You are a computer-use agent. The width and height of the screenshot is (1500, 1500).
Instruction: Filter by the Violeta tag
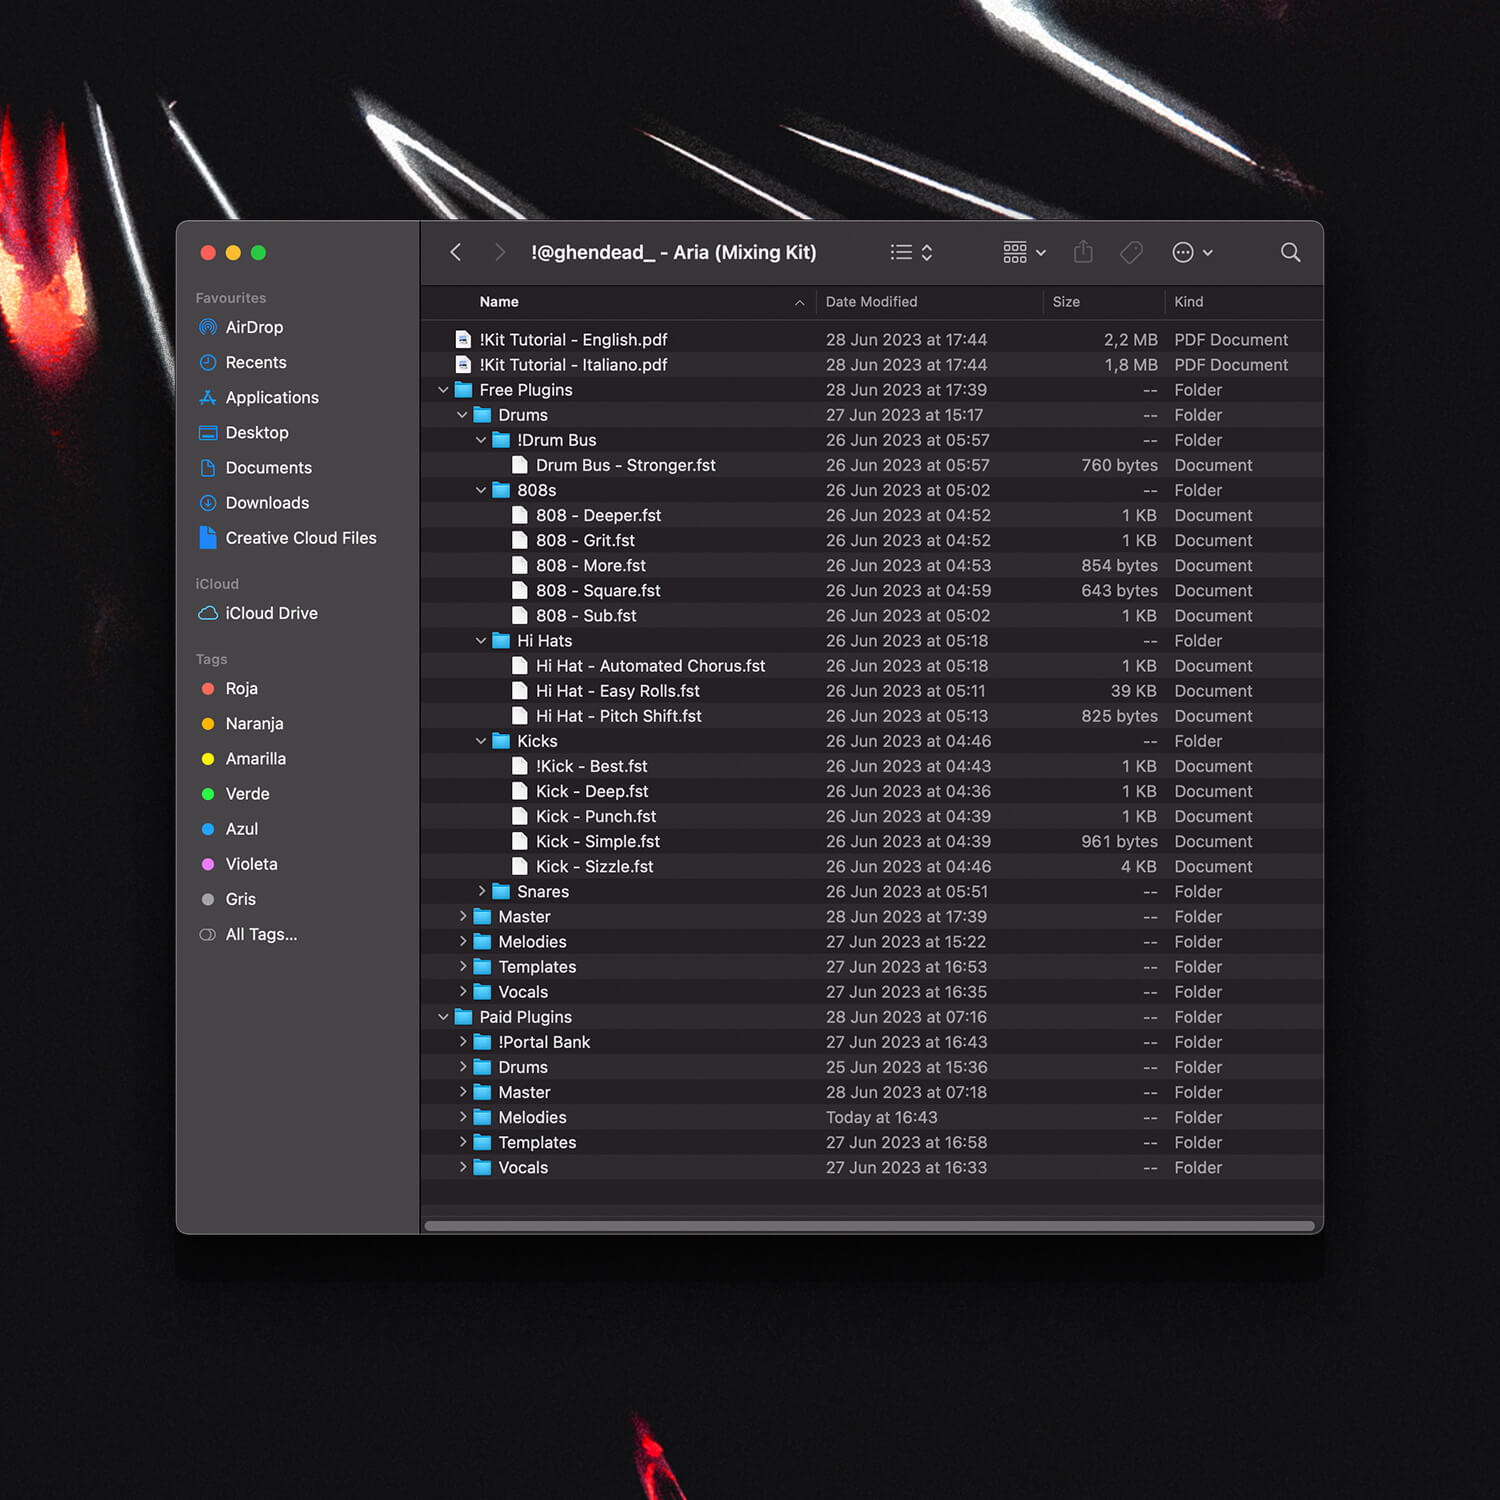pos(251,863)
